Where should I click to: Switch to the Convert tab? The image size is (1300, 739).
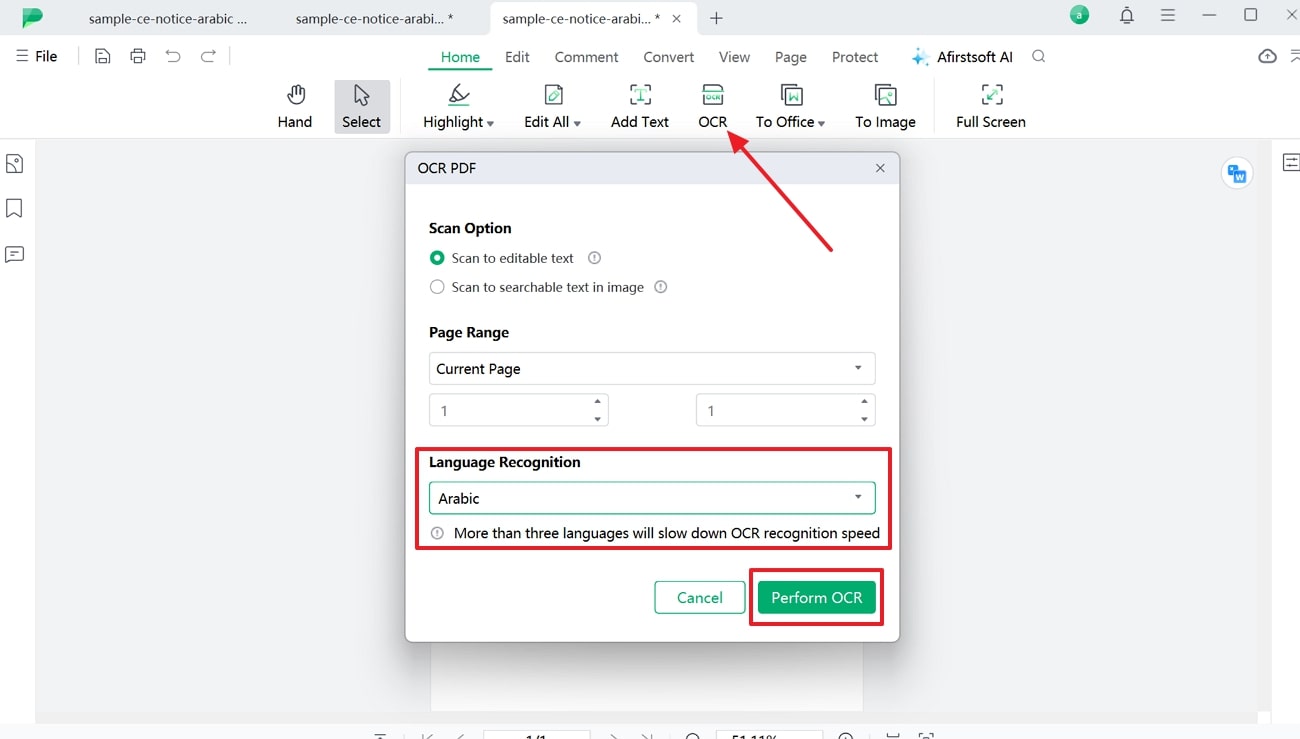[x=668, y=57]
